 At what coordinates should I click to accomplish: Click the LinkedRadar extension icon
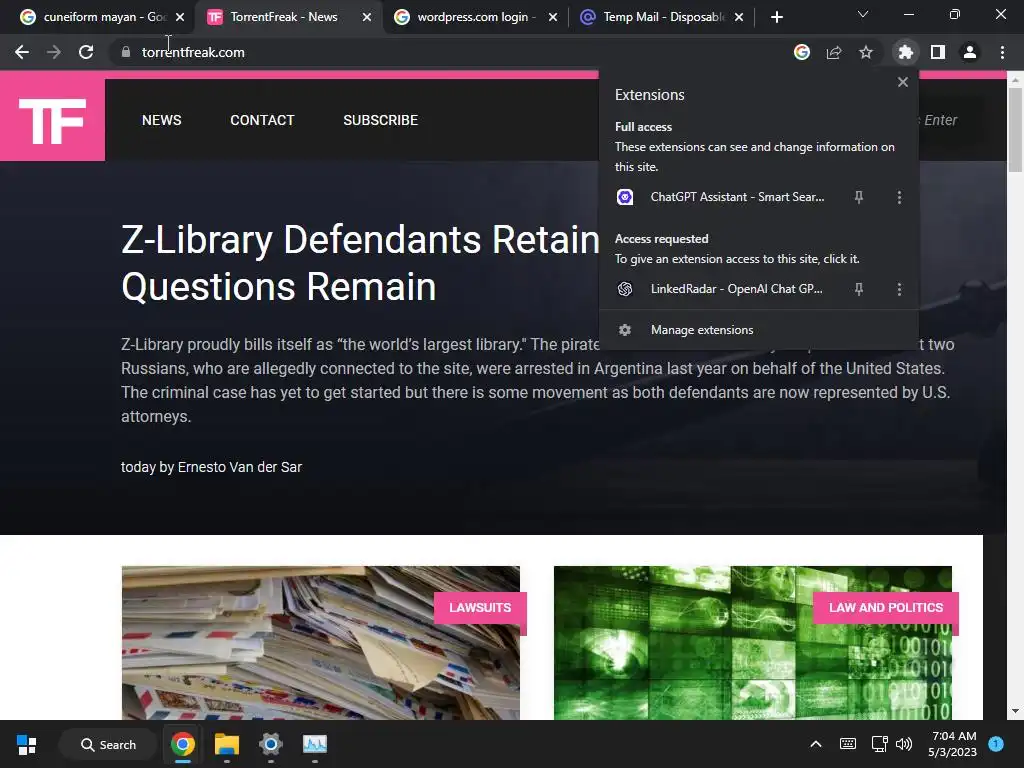(625, 289)
